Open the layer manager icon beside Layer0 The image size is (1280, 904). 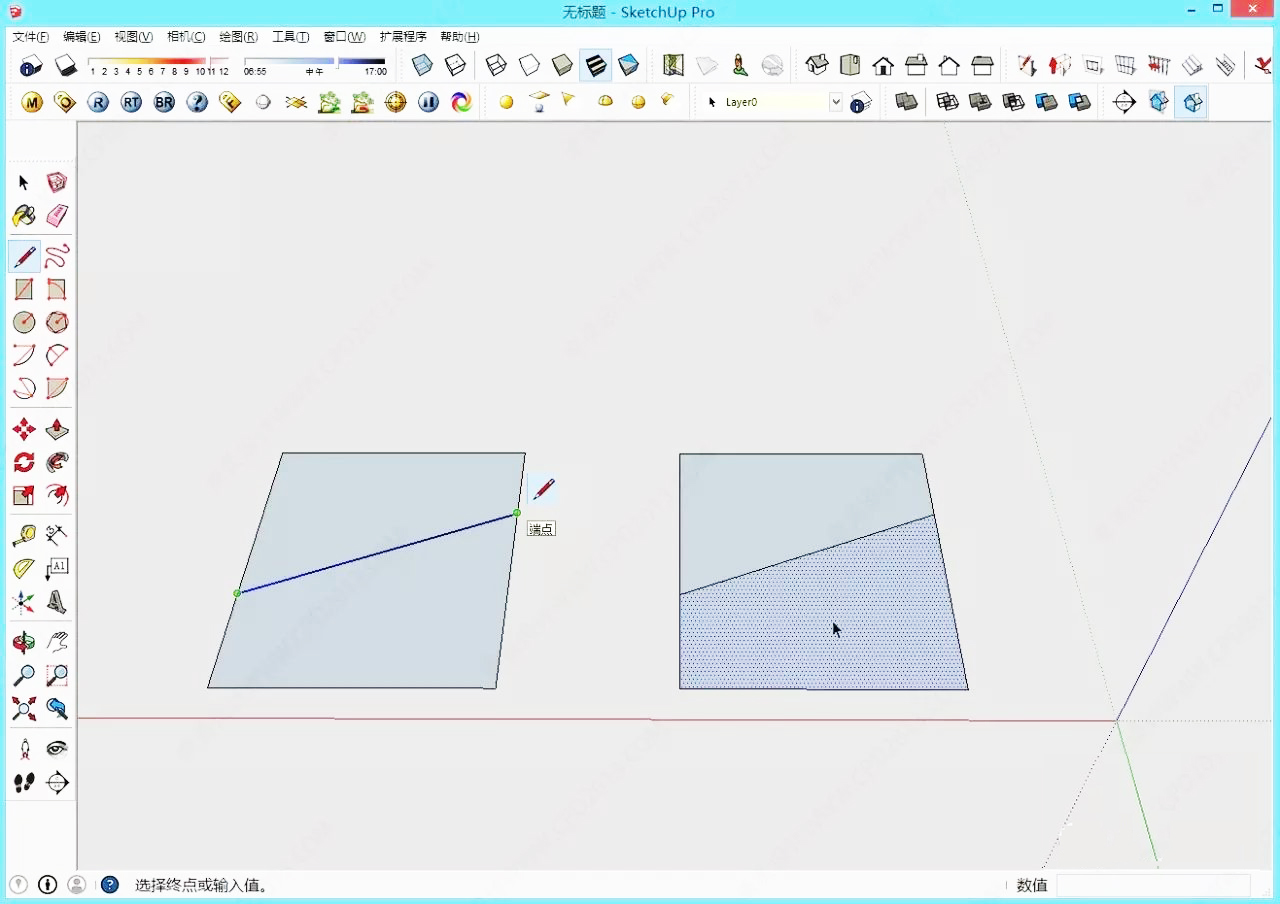[x=861, y=102]
